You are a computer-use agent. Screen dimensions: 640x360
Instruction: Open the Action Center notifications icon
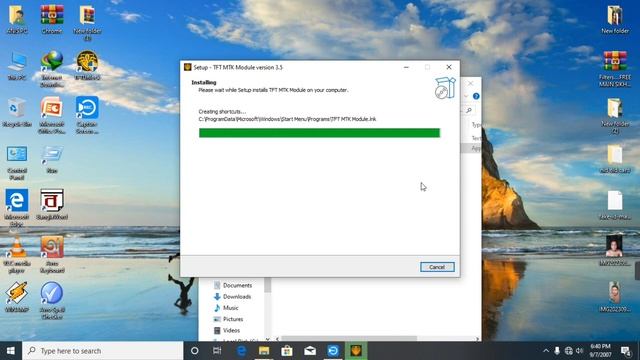626,351
